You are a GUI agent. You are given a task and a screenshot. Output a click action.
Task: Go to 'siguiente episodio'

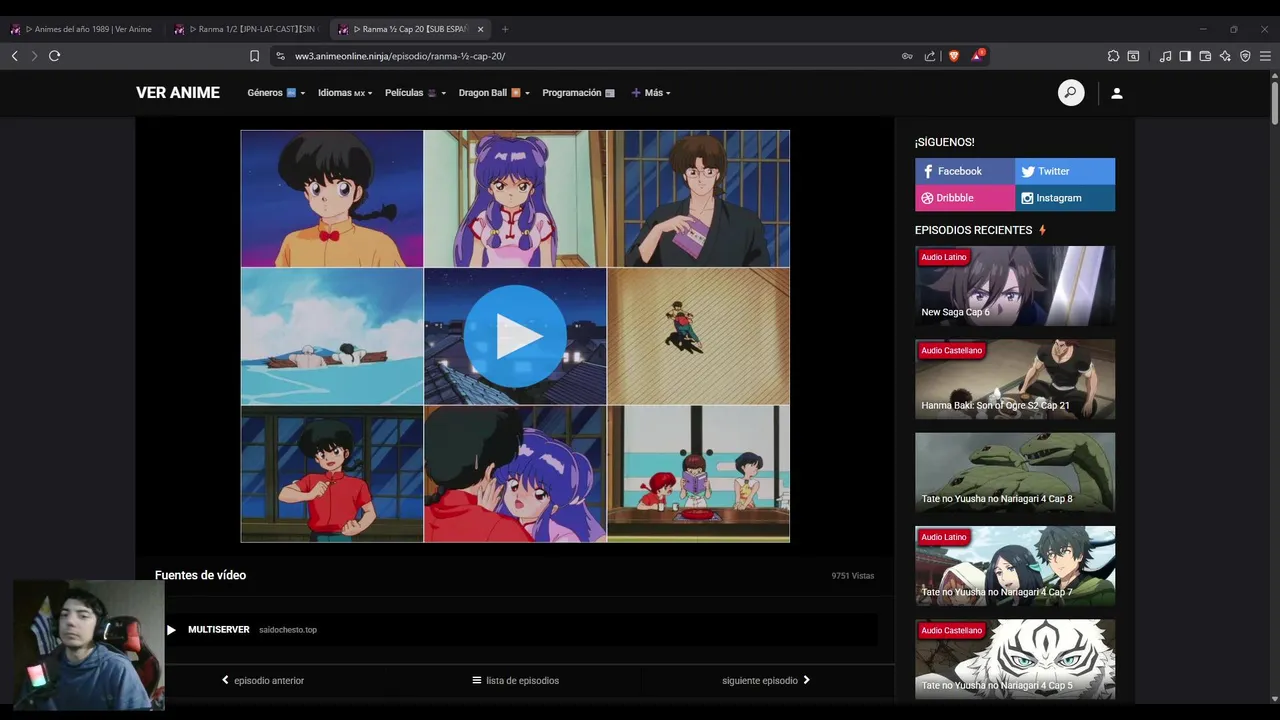click(x=766, y=681)
